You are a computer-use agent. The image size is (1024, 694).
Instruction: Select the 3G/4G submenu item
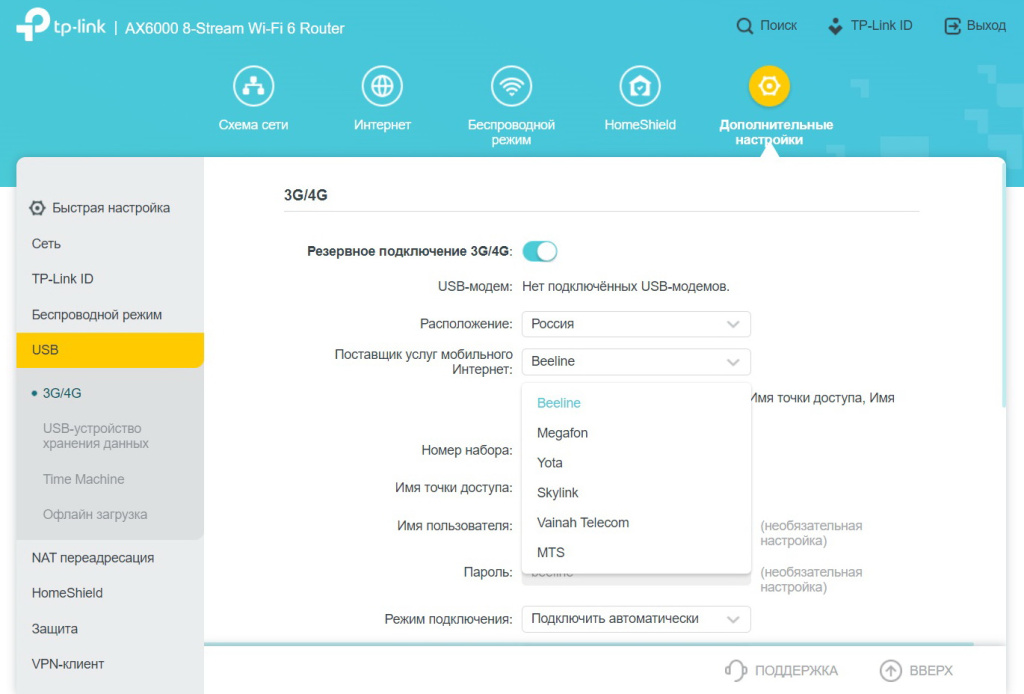pyautogui.click(x=62, y=393)
